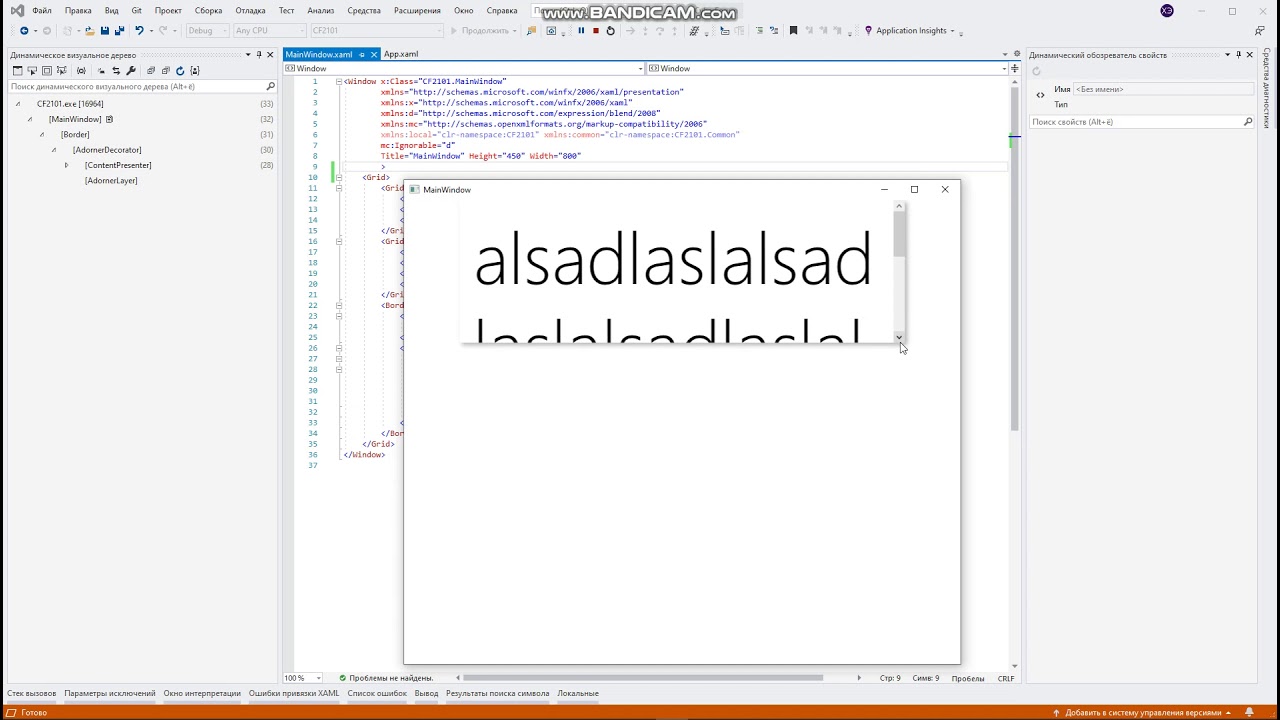Open the Расширения menu
The image size is (1280, 720).
(x=417, y=11)
